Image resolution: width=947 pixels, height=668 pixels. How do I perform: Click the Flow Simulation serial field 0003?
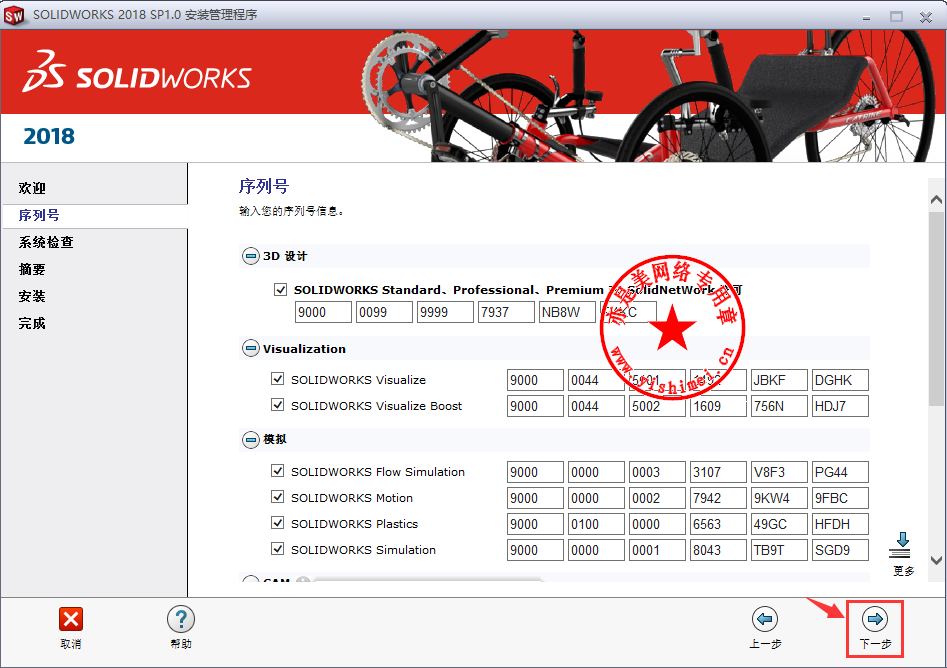click(657, 472)
